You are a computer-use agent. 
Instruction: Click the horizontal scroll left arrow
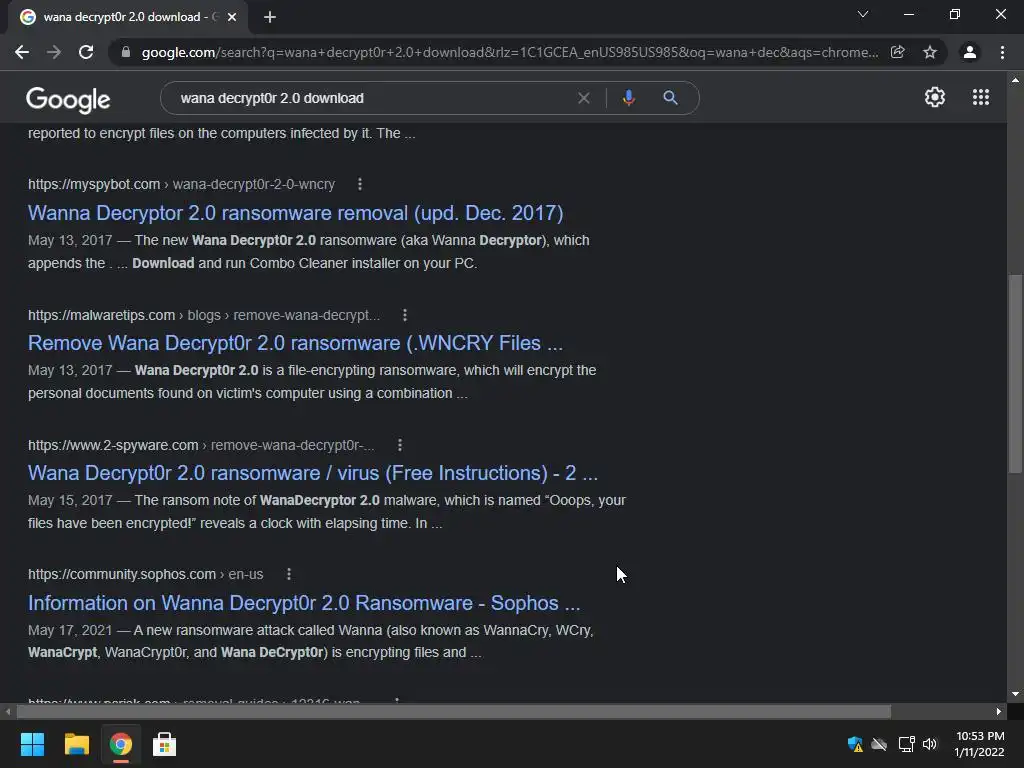pos(8,711)
